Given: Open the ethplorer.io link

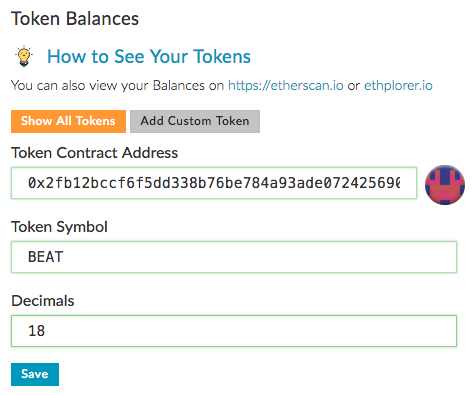Looking at the screenshot, I should [398, 86].
